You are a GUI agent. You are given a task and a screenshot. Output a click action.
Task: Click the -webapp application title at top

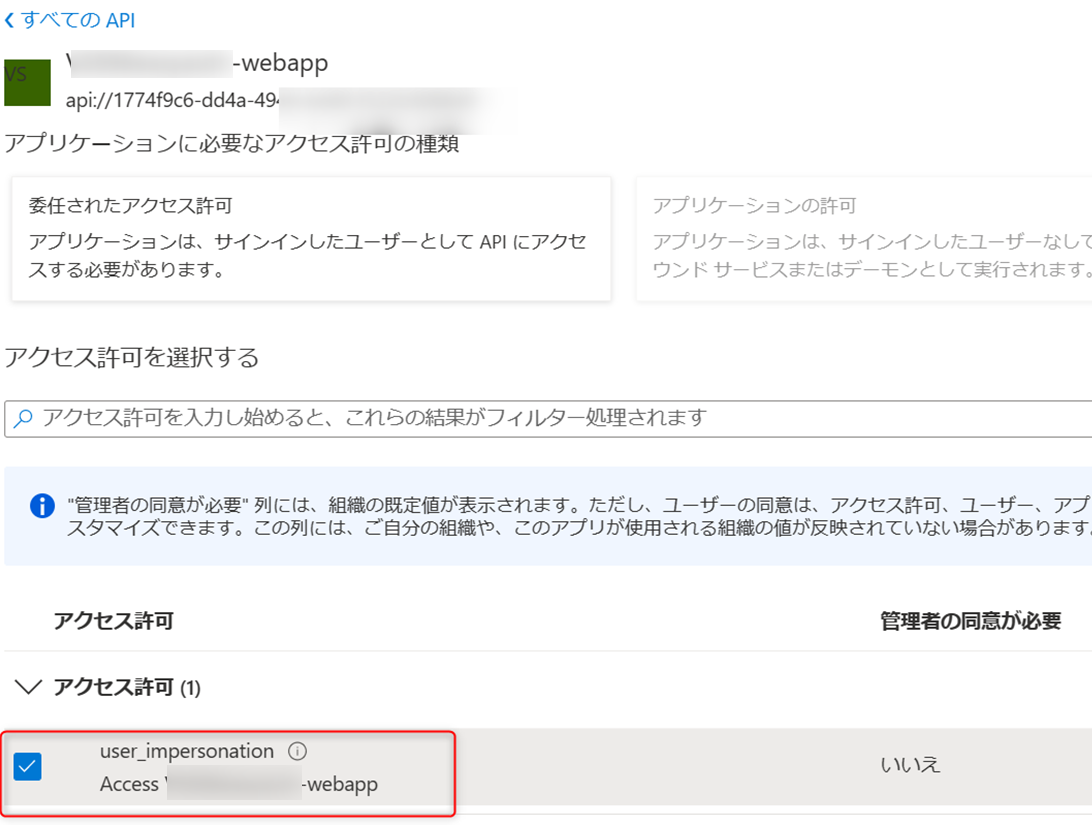click(280, 63)
